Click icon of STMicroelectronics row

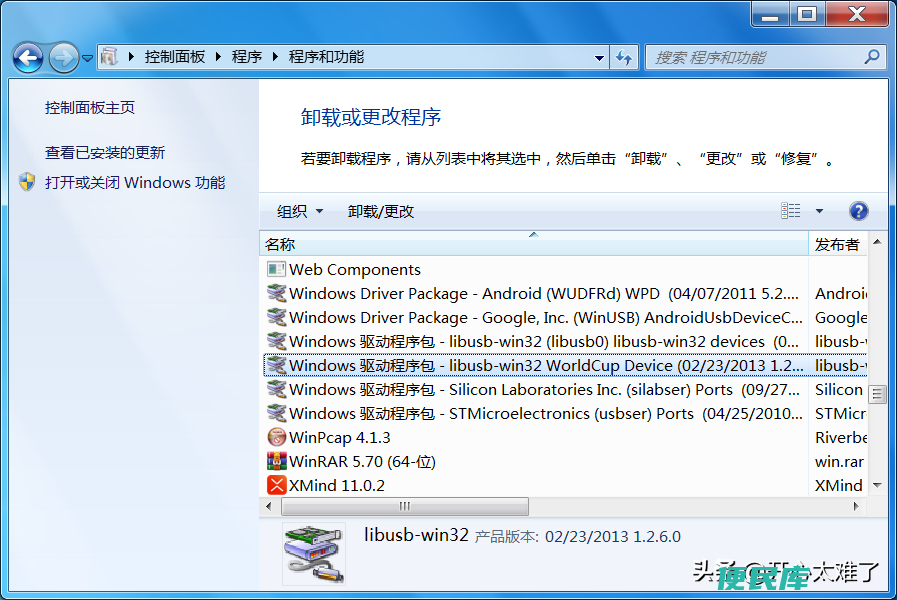point(276,414)
